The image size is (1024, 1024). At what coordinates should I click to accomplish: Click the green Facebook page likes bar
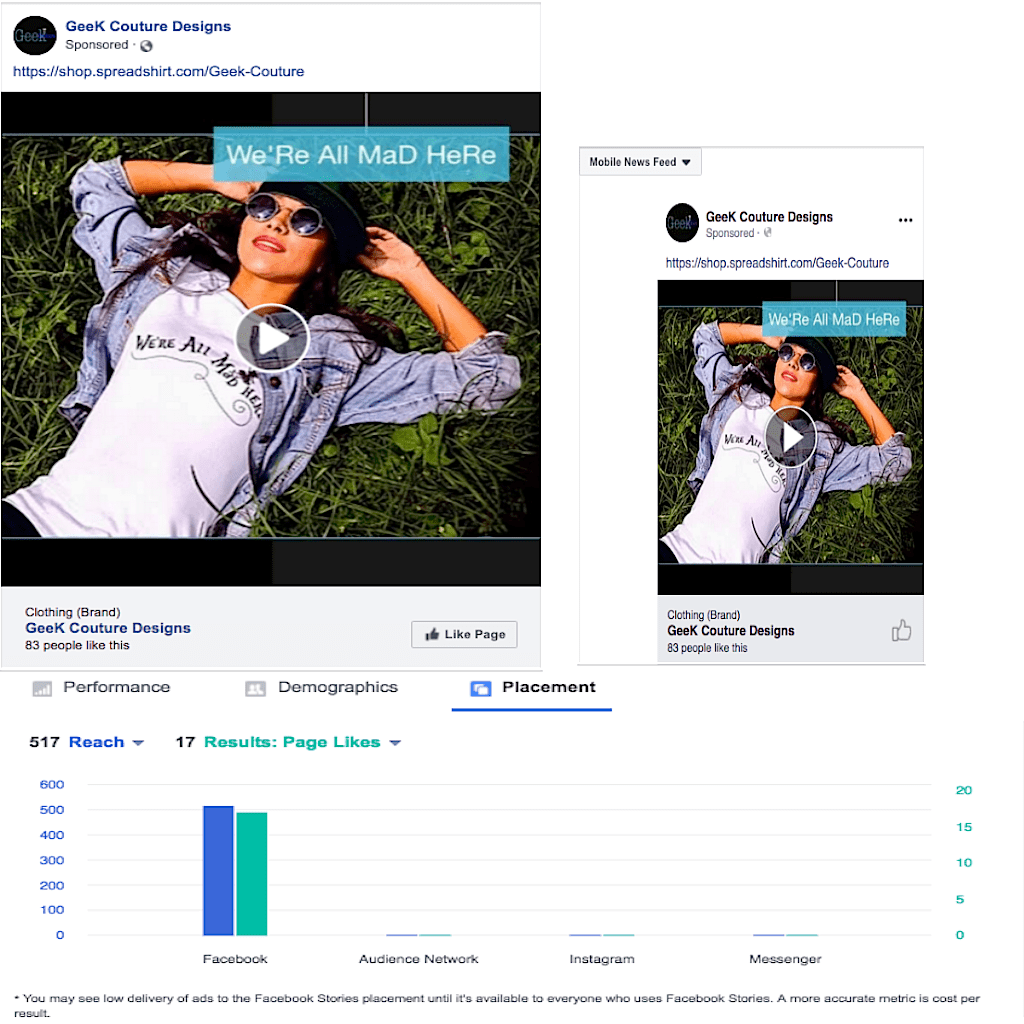click(x=252, y=873)
